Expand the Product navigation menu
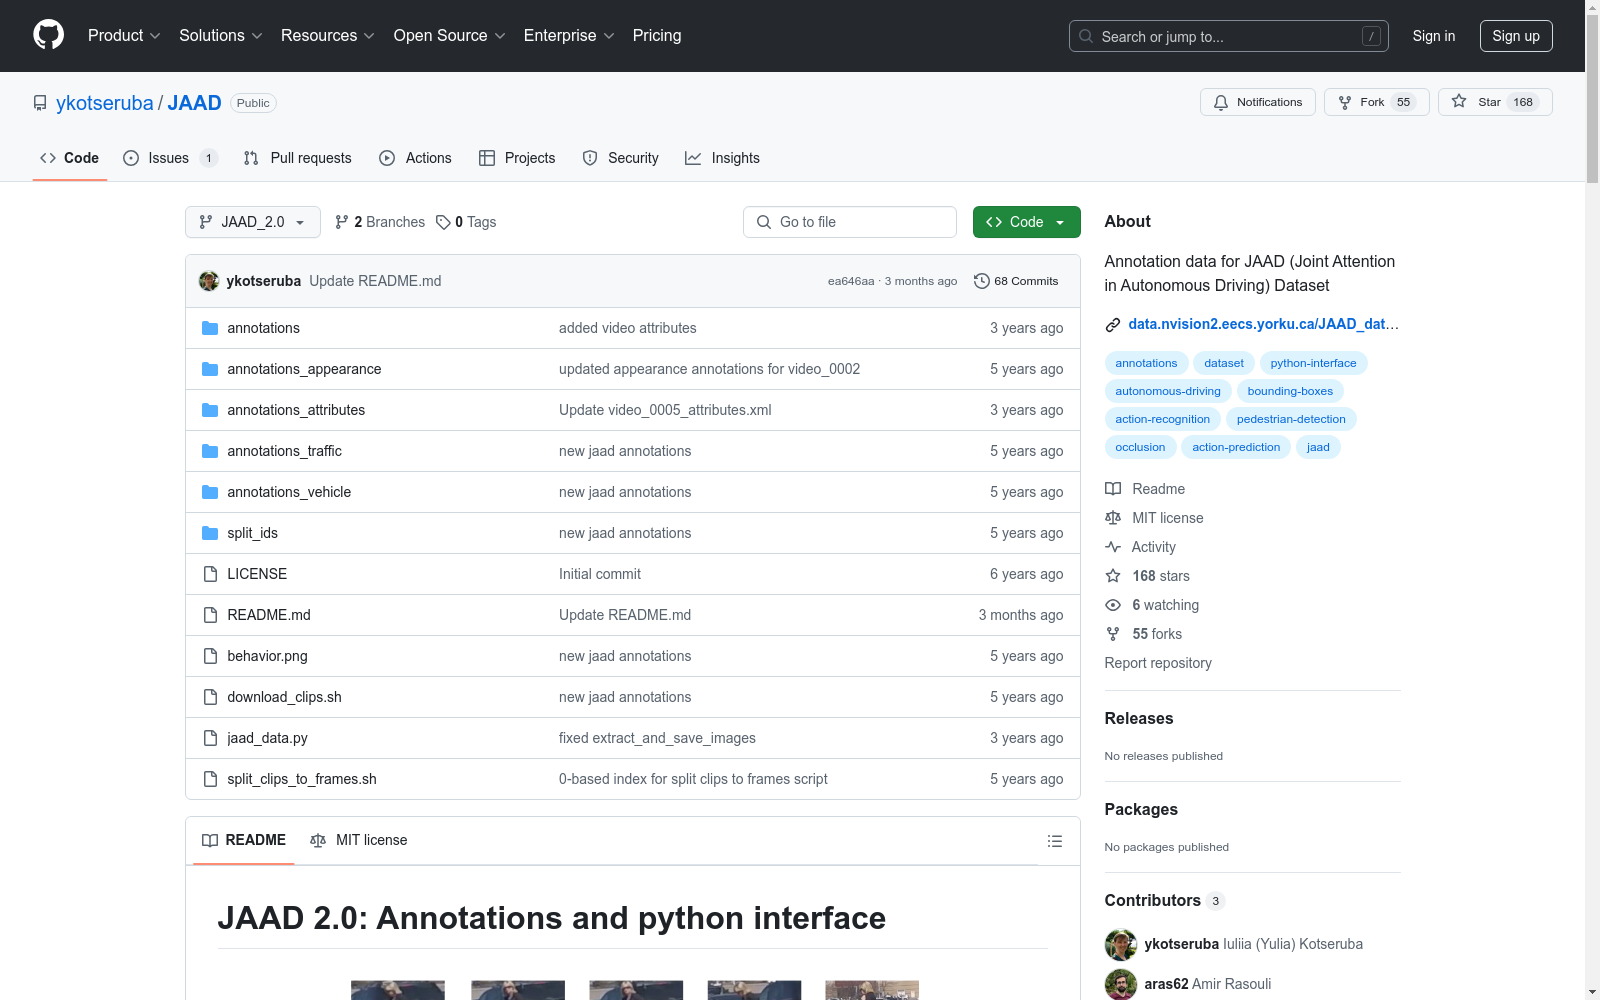Viewport: 1600px width, 1000px height. (123, 36)
